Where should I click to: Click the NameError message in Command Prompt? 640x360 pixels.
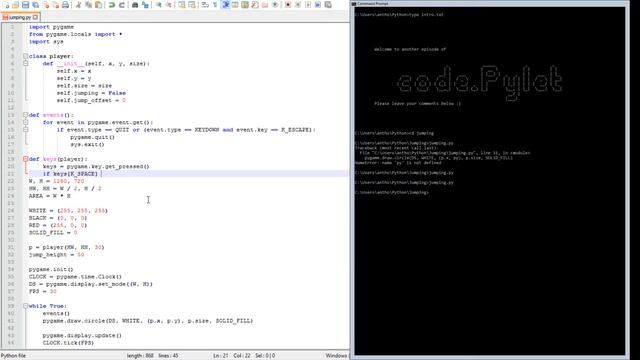398,163
